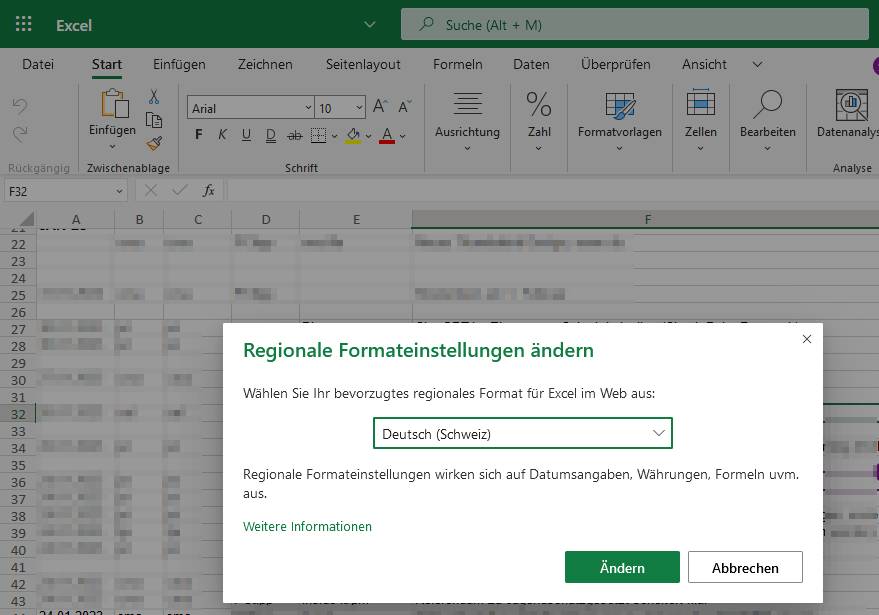The width and height of the screenshot is (879, 615).
Task: Apply strikethrough formatting
Action: [x=293, y=135]
